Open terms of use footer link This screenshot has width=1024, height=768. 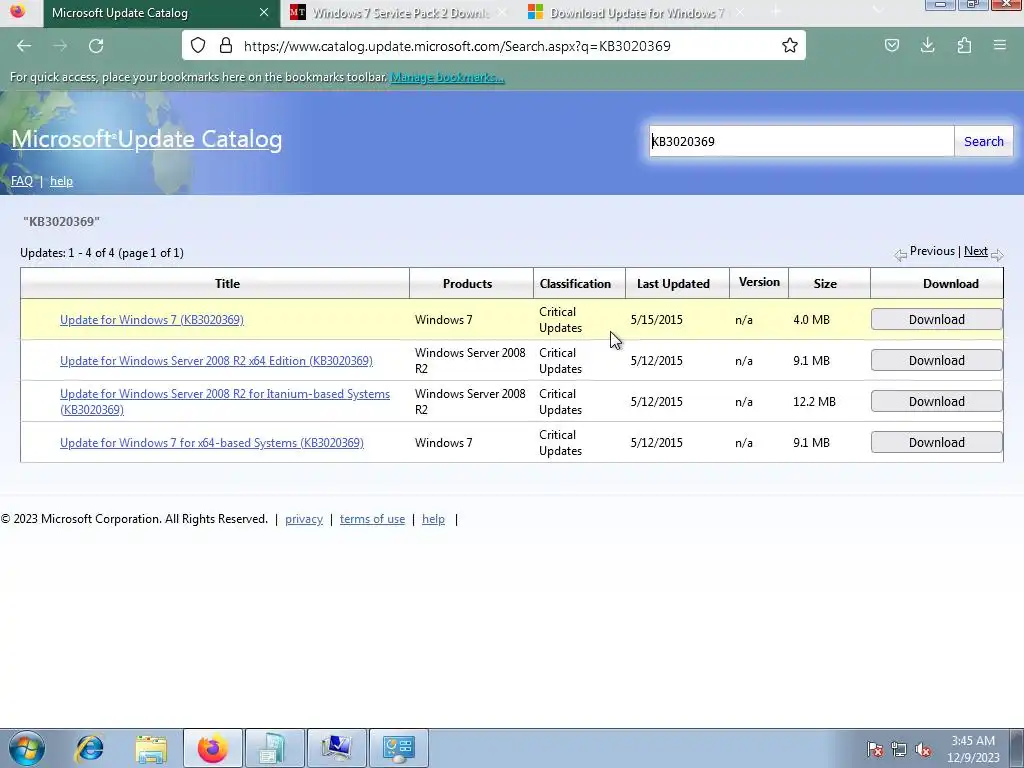click(x=372, y=519)
